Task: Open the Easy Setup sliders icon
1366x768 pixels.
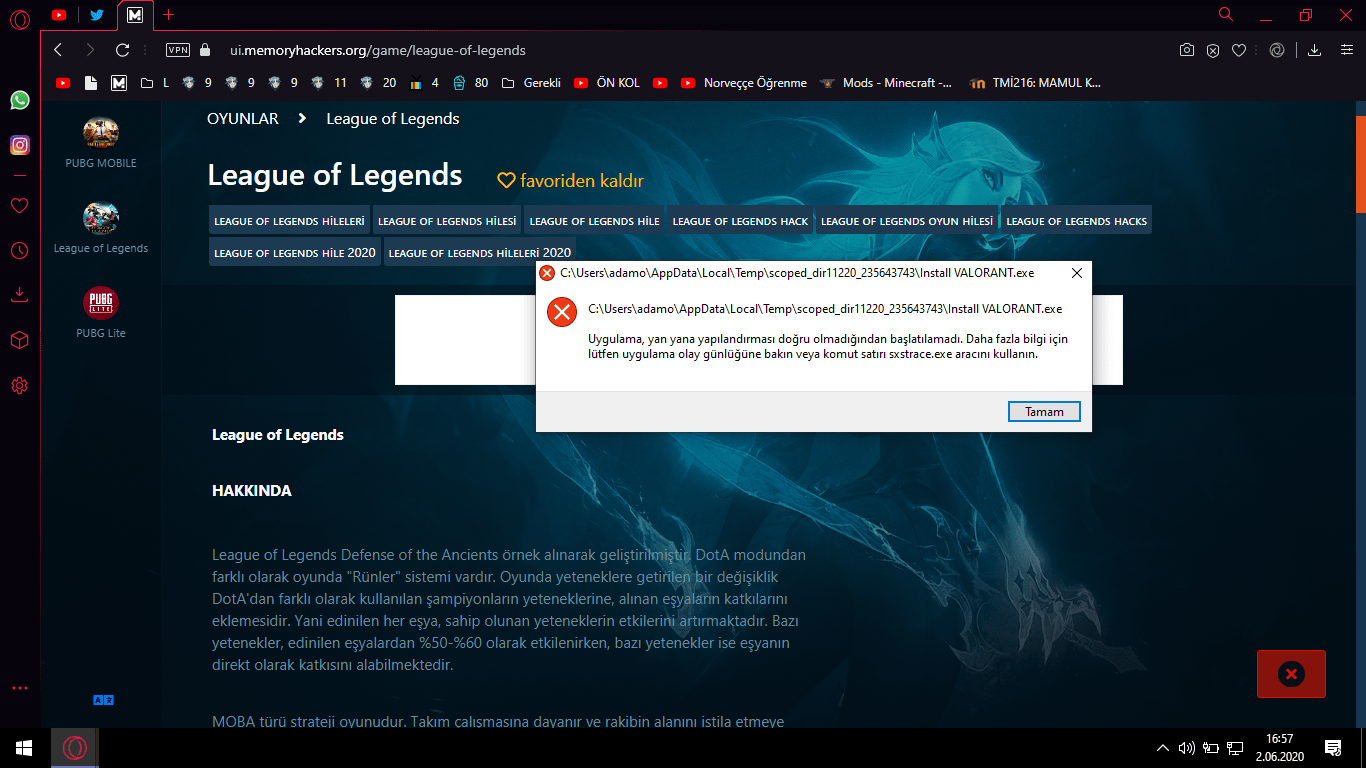Action: click(x=1345, y=50)
